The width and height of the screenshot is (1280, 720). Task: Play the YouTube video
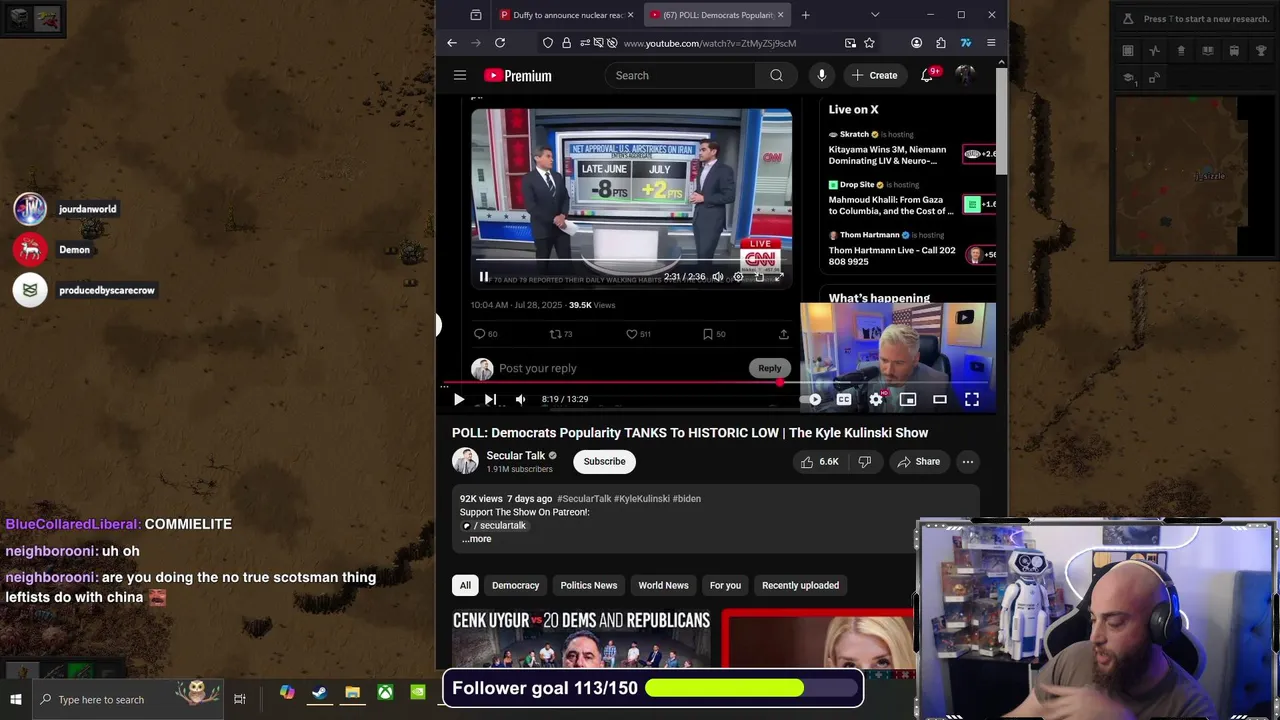point(459,399)
